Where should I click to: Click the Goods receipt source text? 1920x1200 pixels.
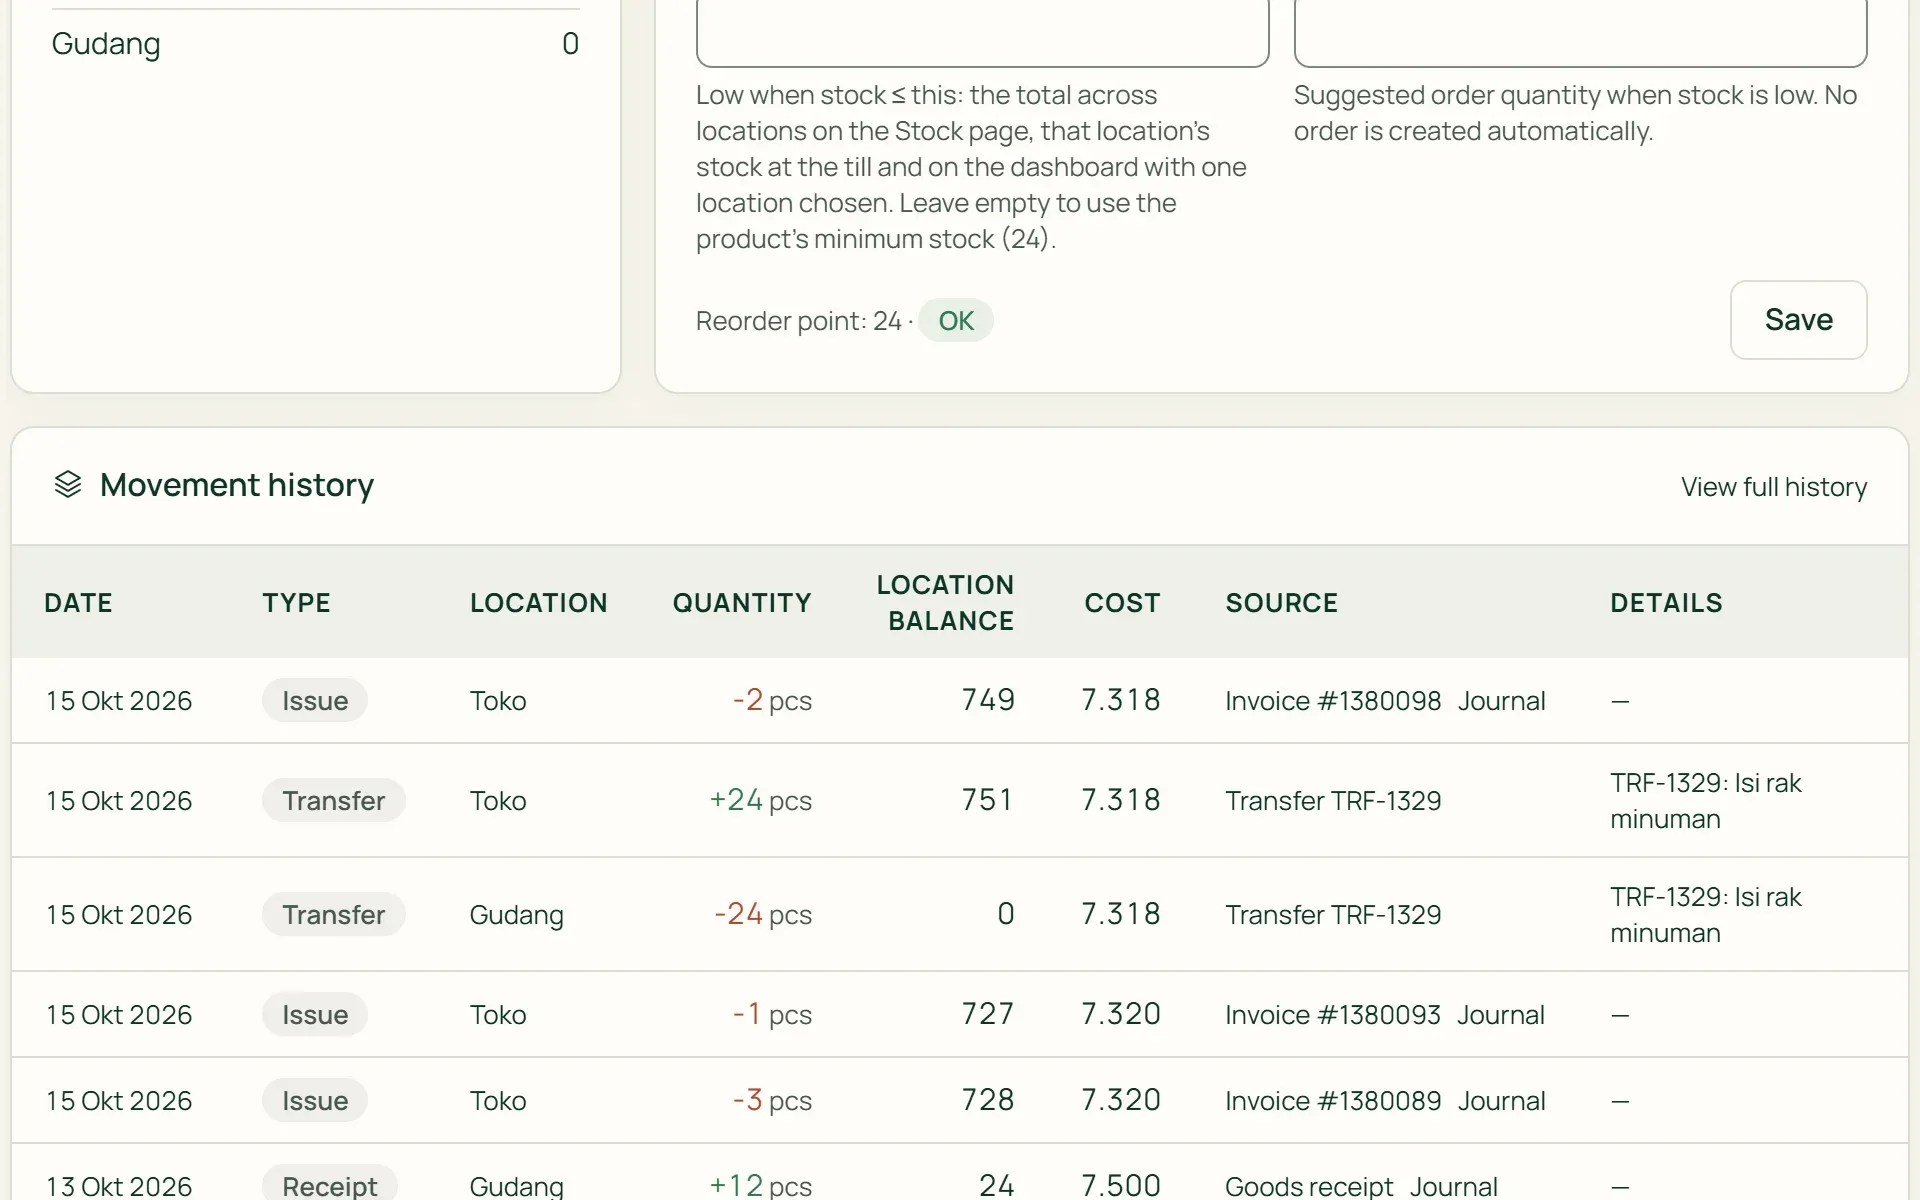[1309, 1187]
